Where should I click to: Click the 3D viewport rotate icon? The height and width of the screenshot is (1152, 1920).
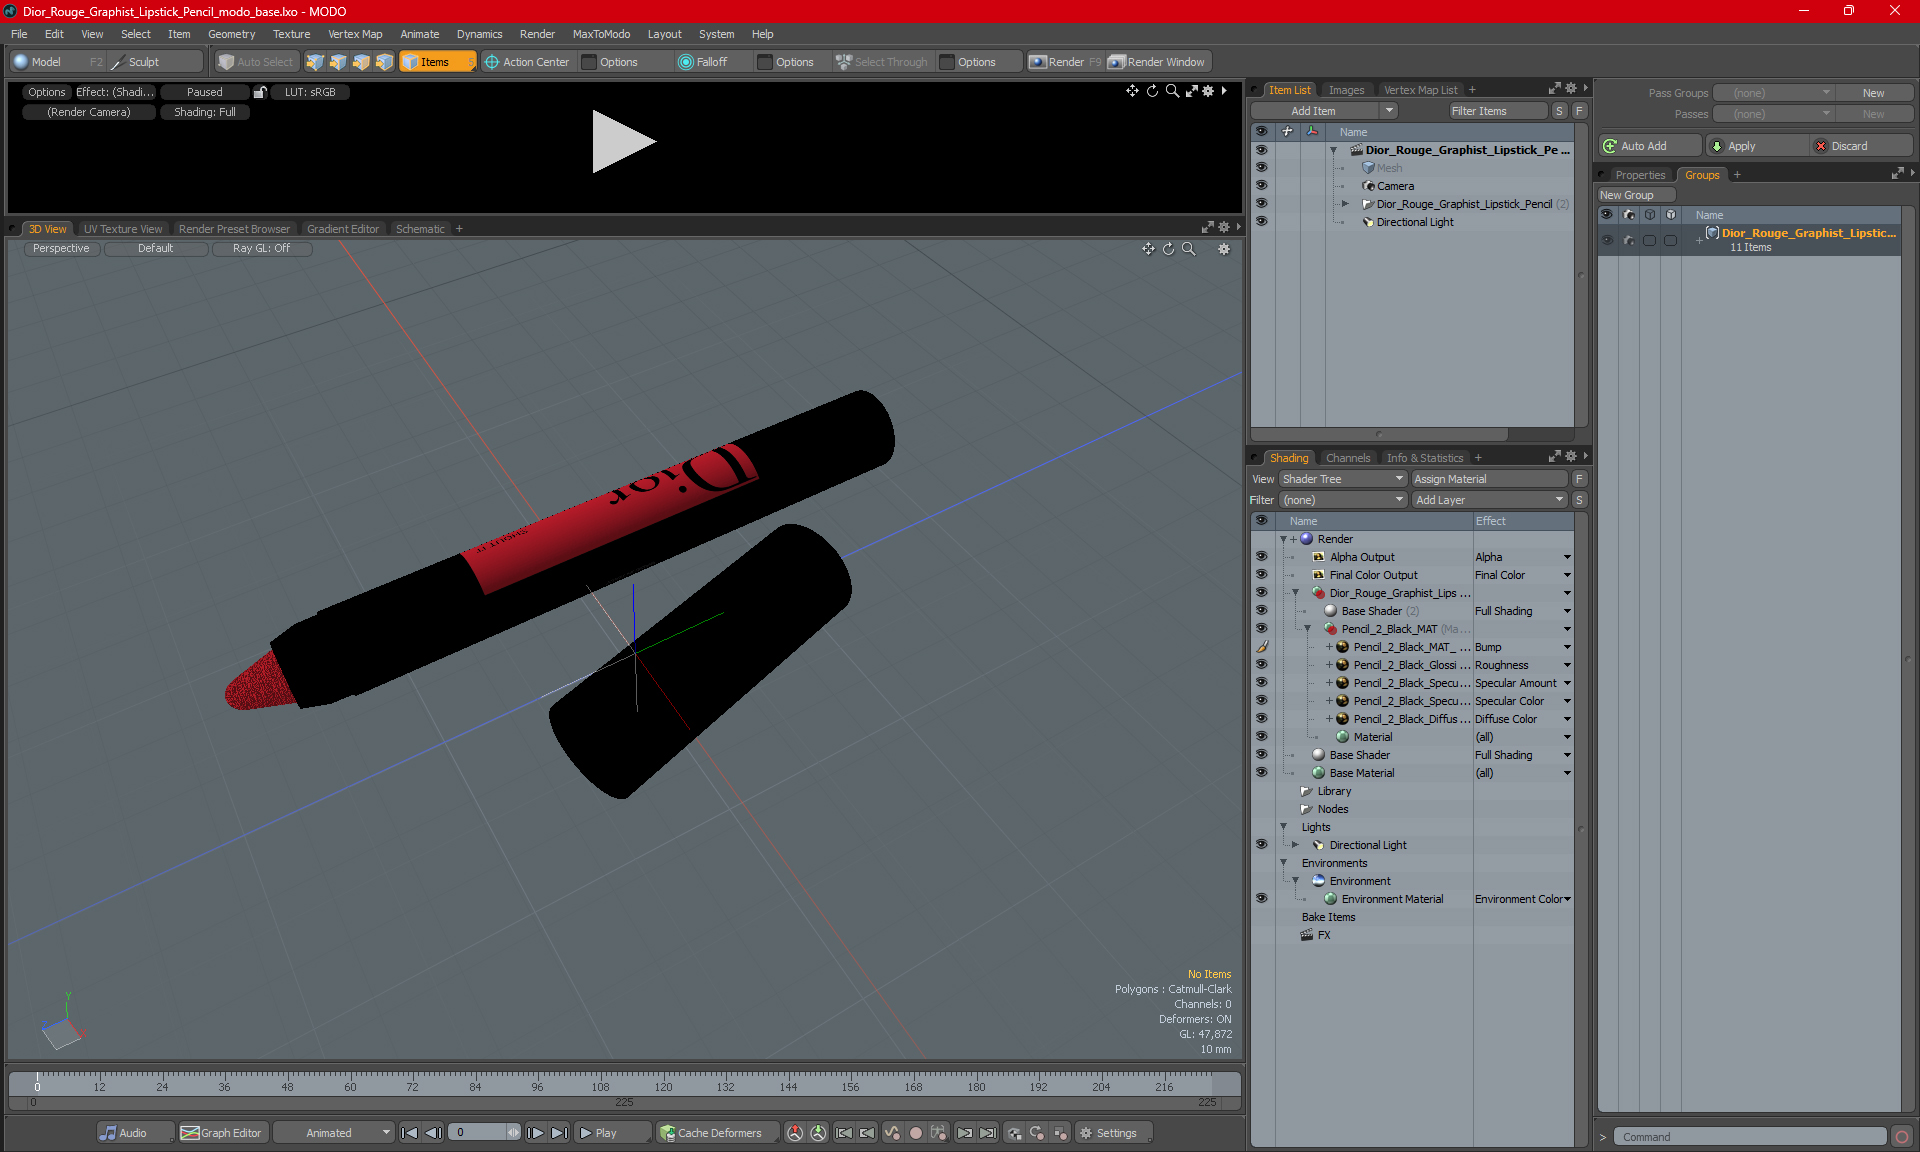[x=1168, y=249]
